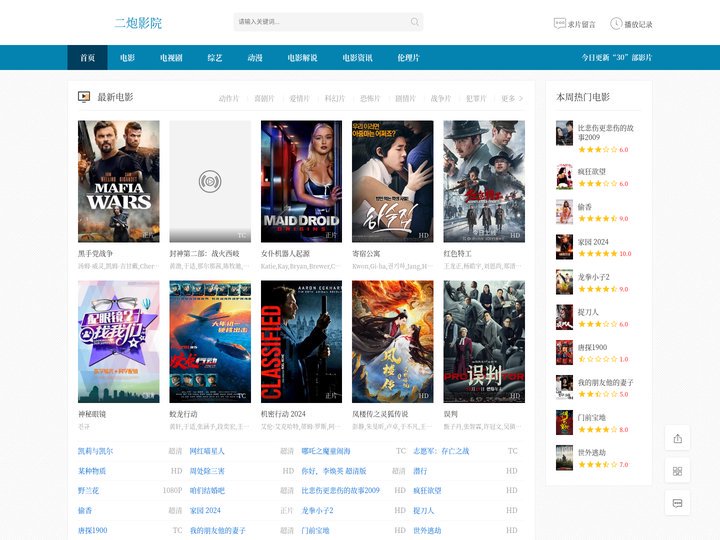Image resolution: width=720 pixels, height=540 pixels.
Task: Filter by 科幻片 category
Action: (335, 98)
